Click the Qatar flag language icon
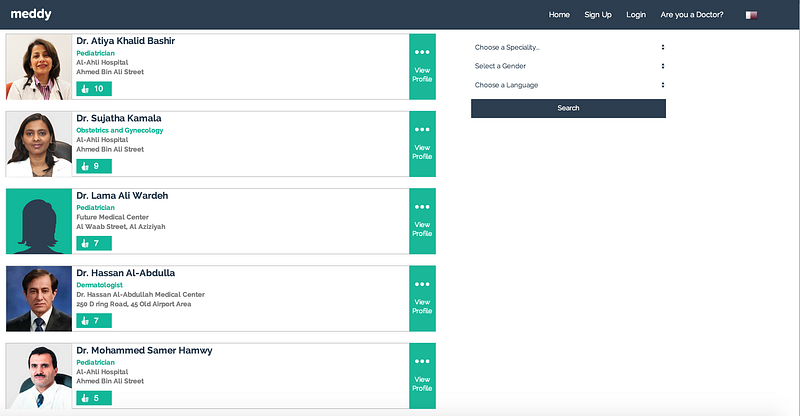The width and height of the screenshot is (800, 416). [x=751, y=15]
